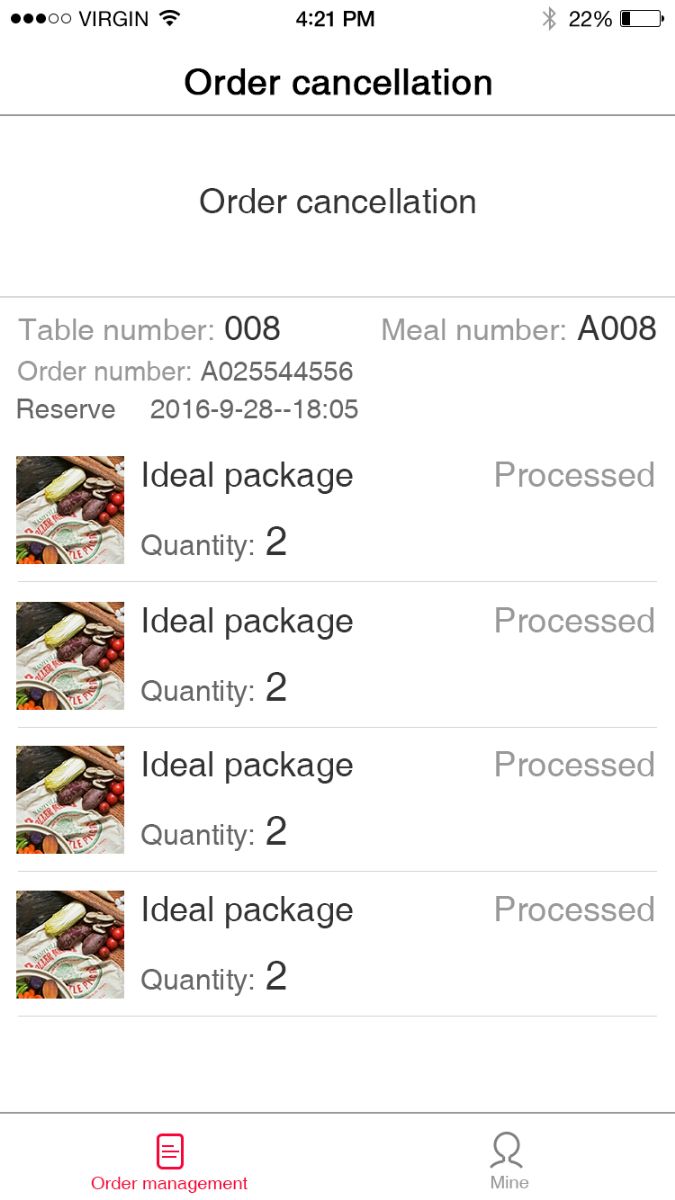Tap the meal number A008
This screenshot has height=1200, width=675.
pyautogui.click(x=617, y=329)
